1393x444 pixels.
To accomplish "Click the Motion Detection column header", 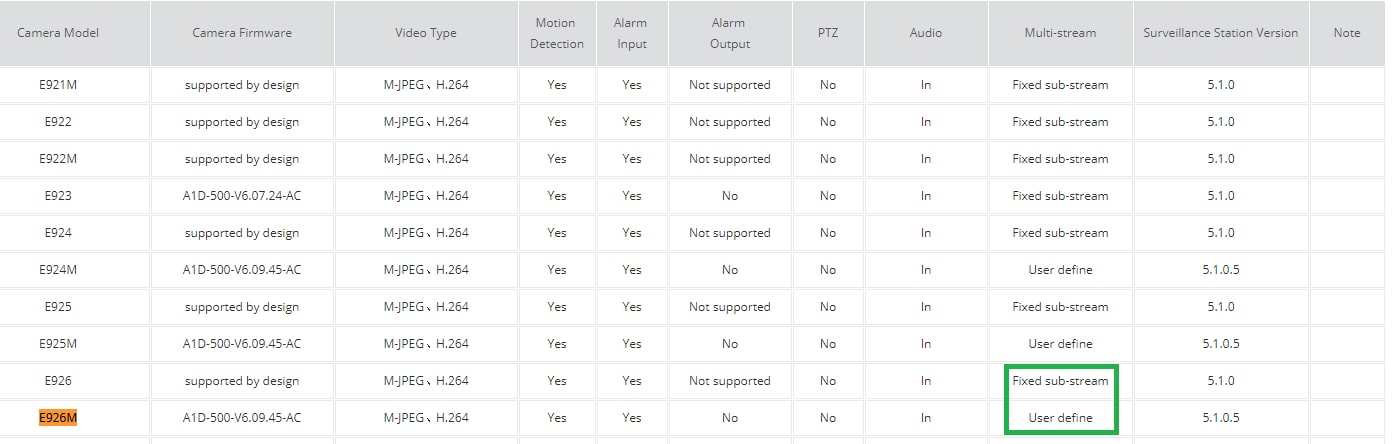I will [557, 33].
